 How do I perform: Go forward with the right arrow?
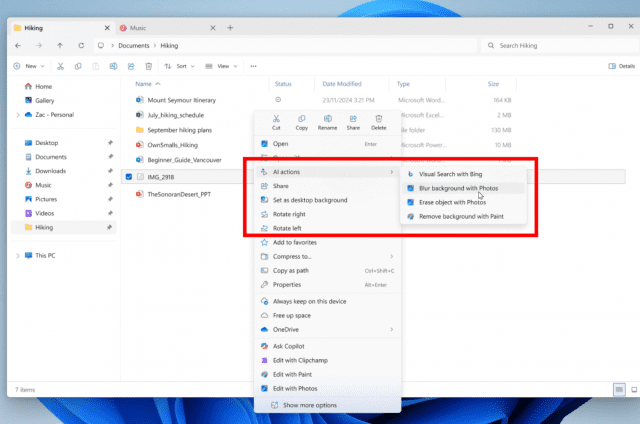point(39,45)
